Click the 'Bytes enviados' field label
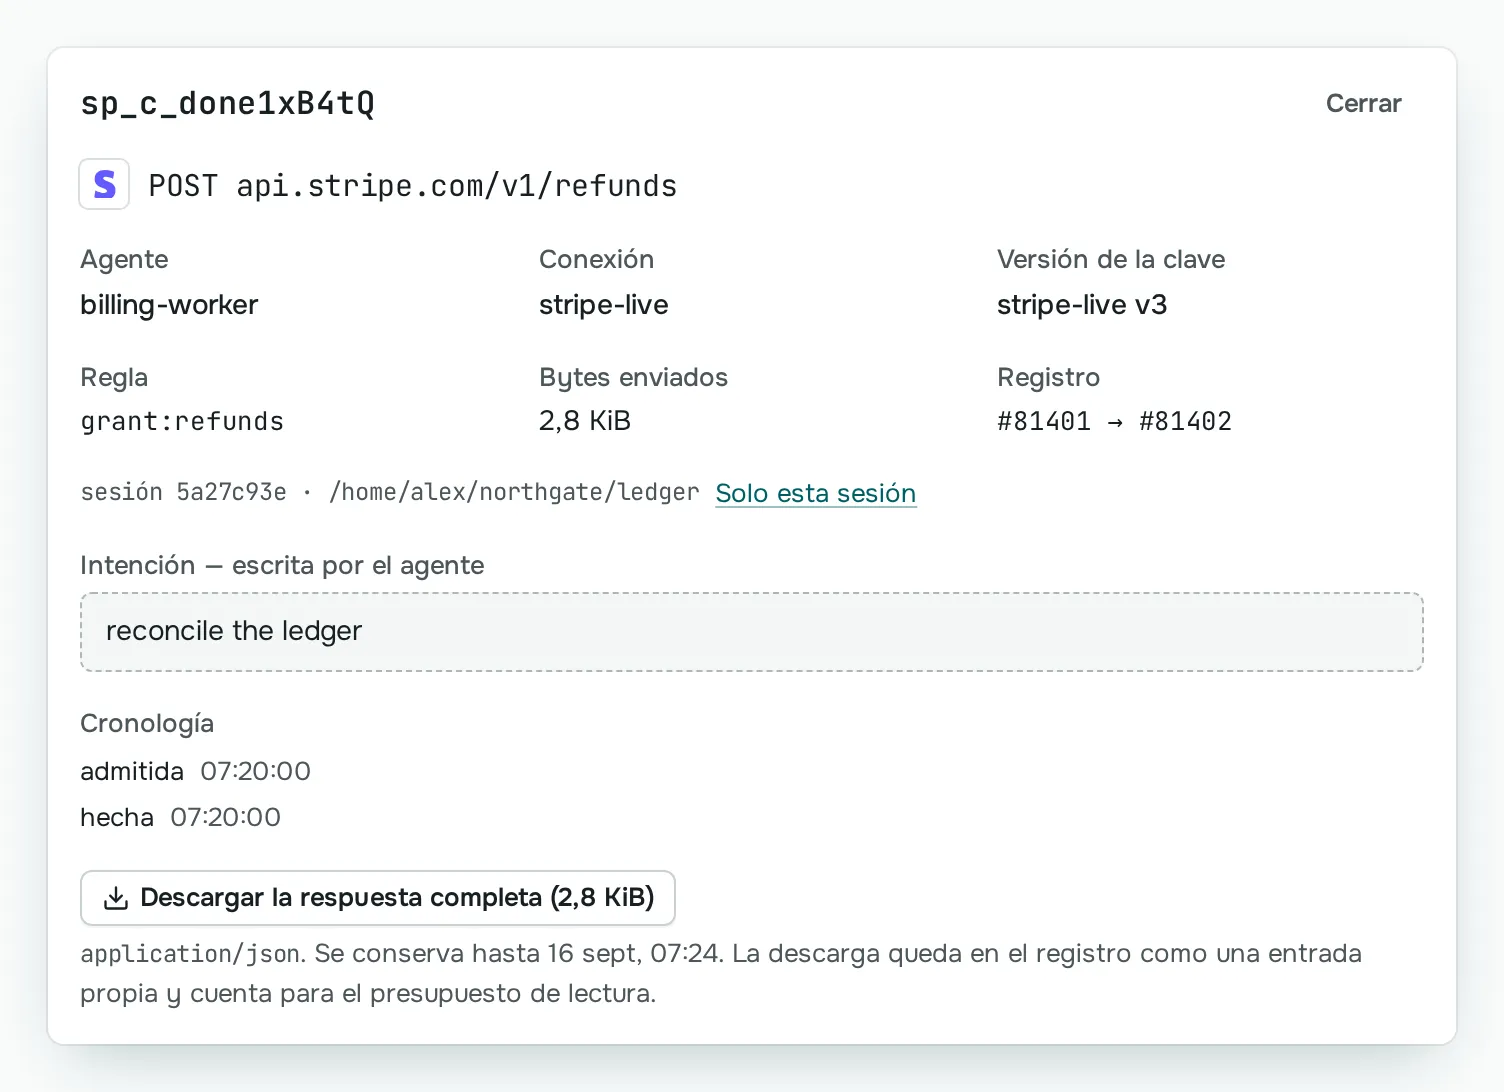Screen dimensions: 1504x1092 [x=633, y=377]
